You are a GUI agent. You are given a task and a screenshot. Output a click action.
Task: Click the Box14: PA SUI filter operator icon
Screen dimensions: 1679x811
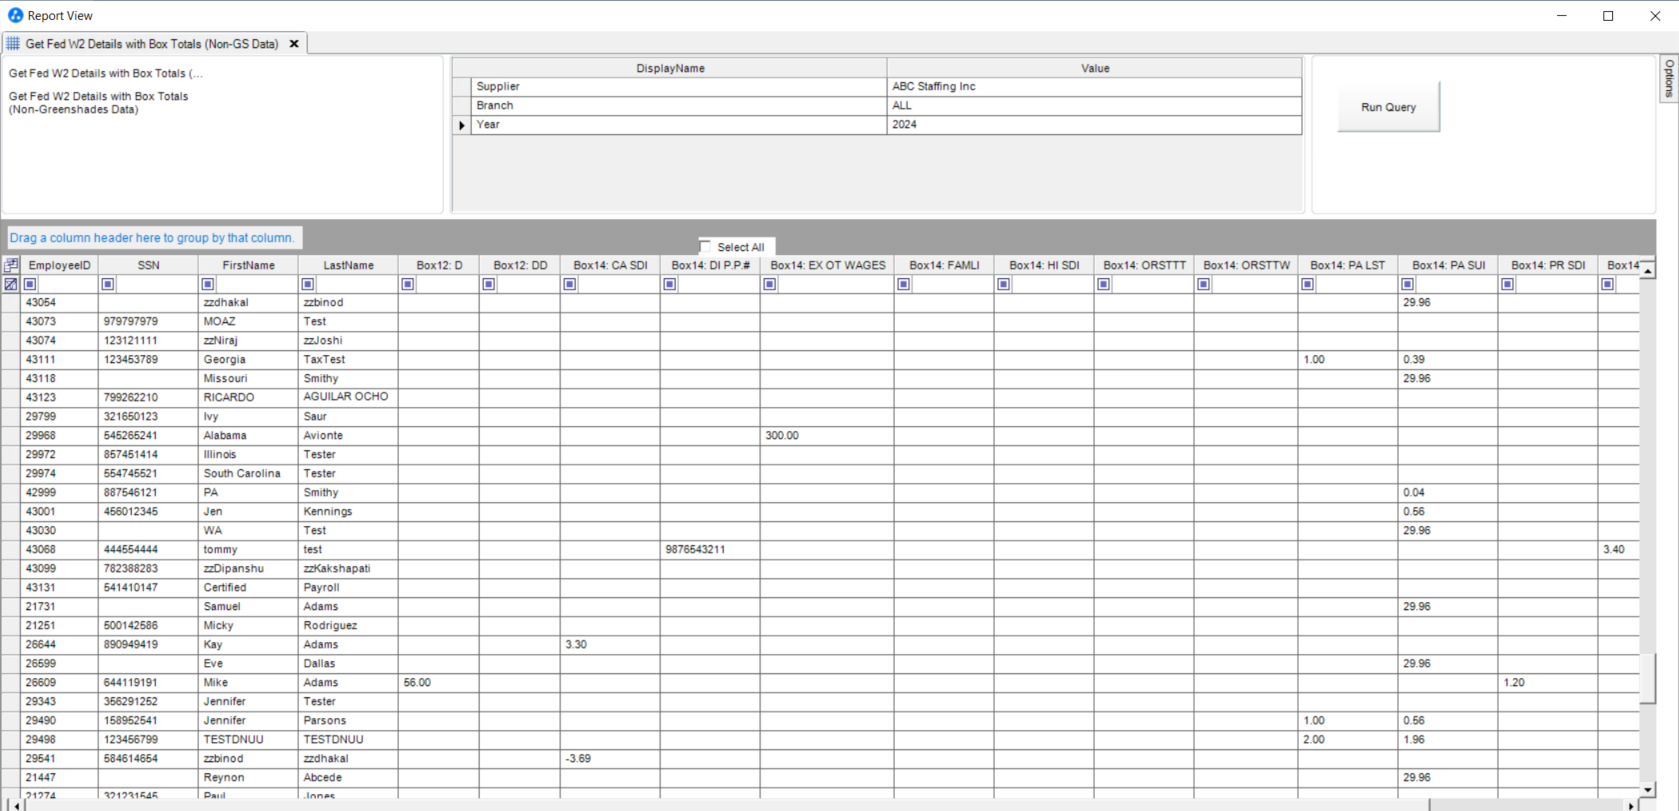[x=1407, y=284]
